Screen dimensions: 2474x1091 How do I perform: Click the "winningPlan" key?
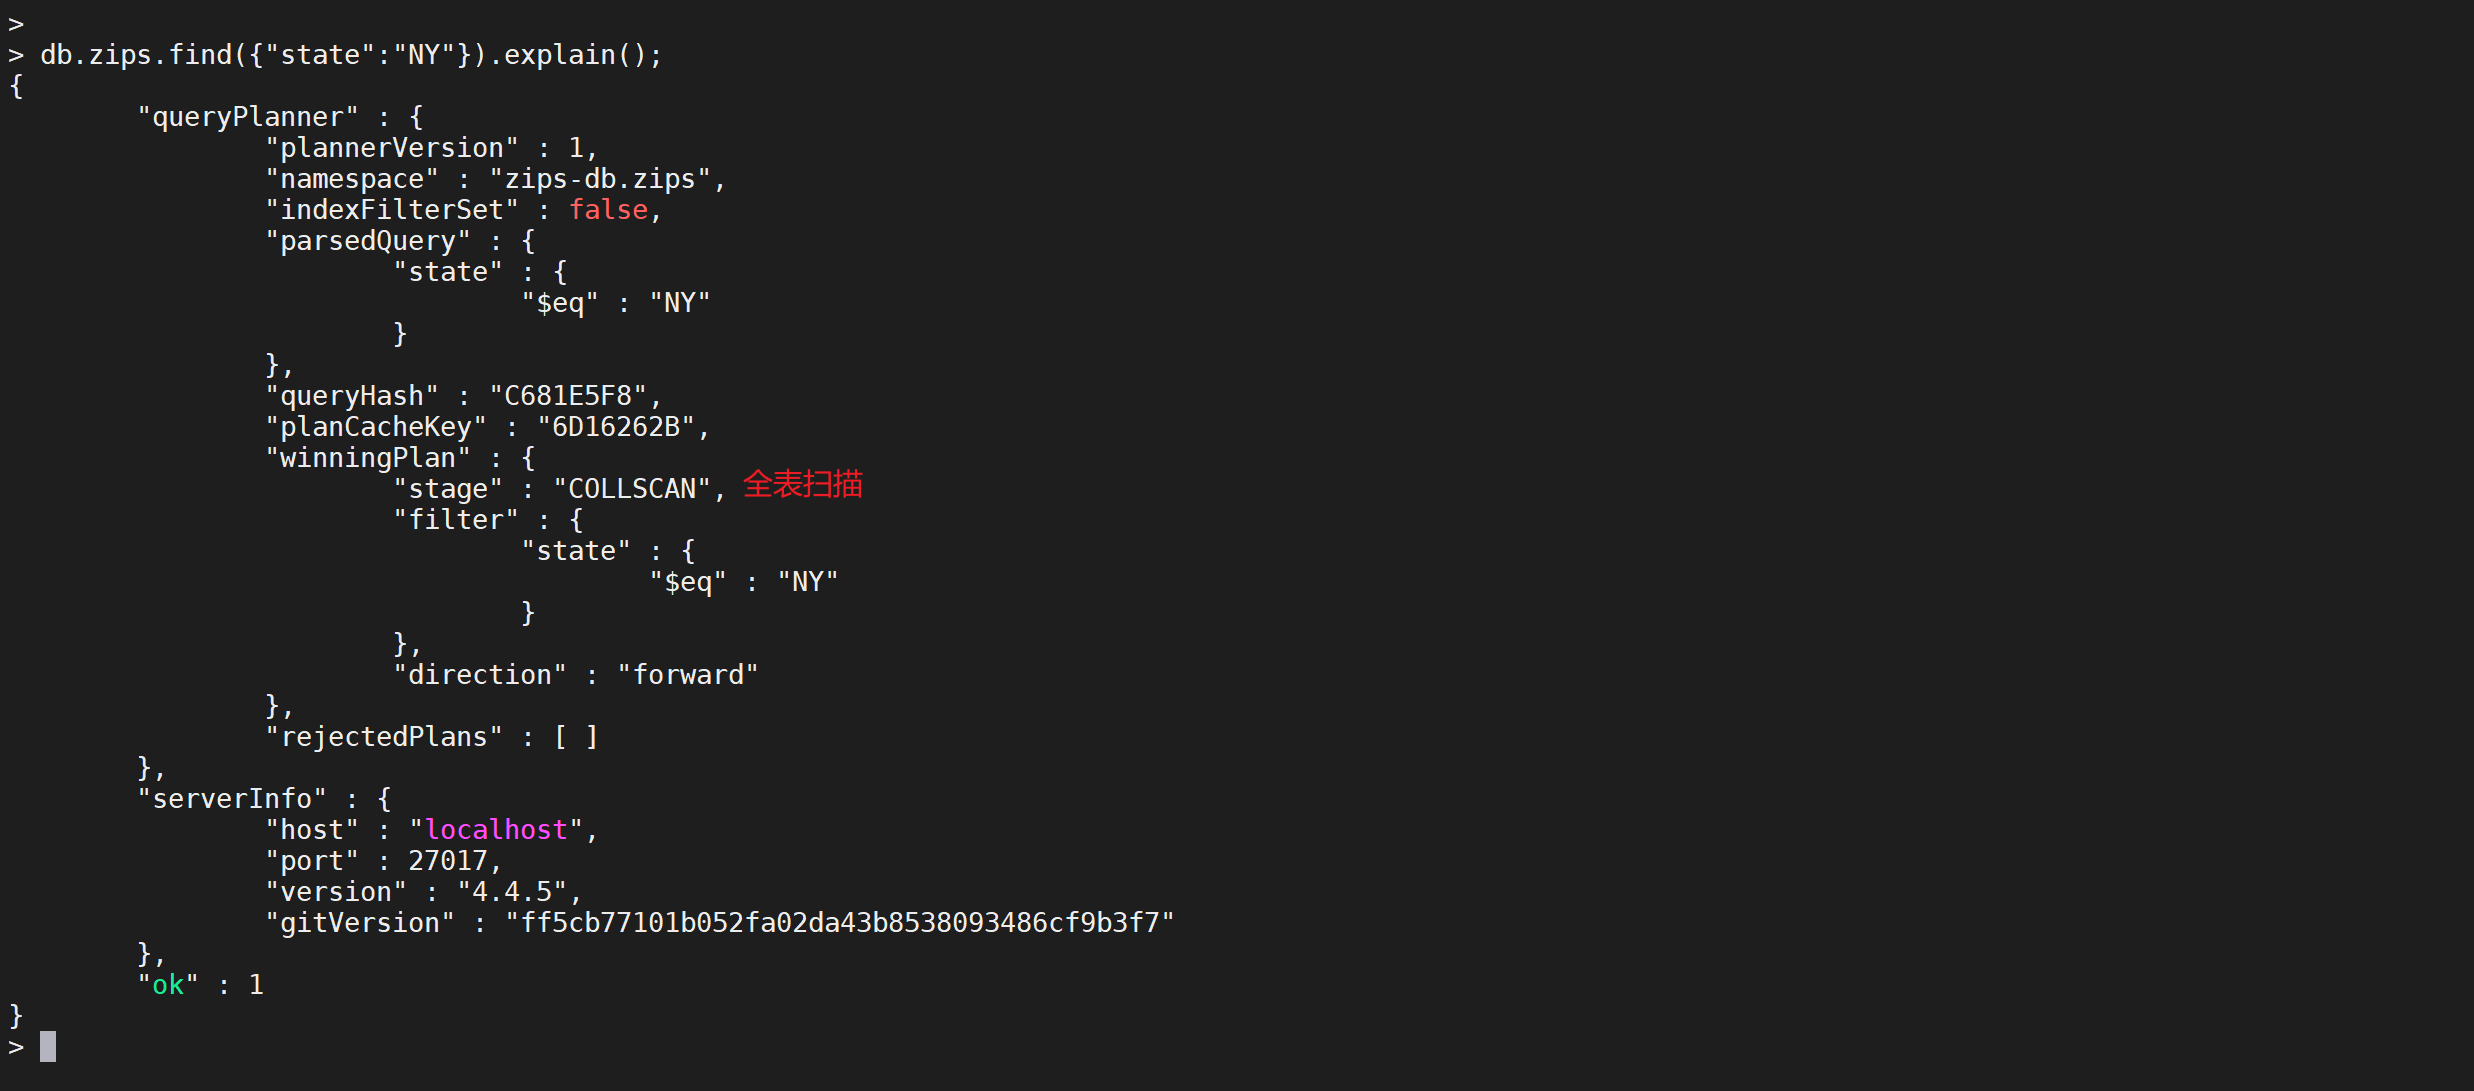[368, 458]
